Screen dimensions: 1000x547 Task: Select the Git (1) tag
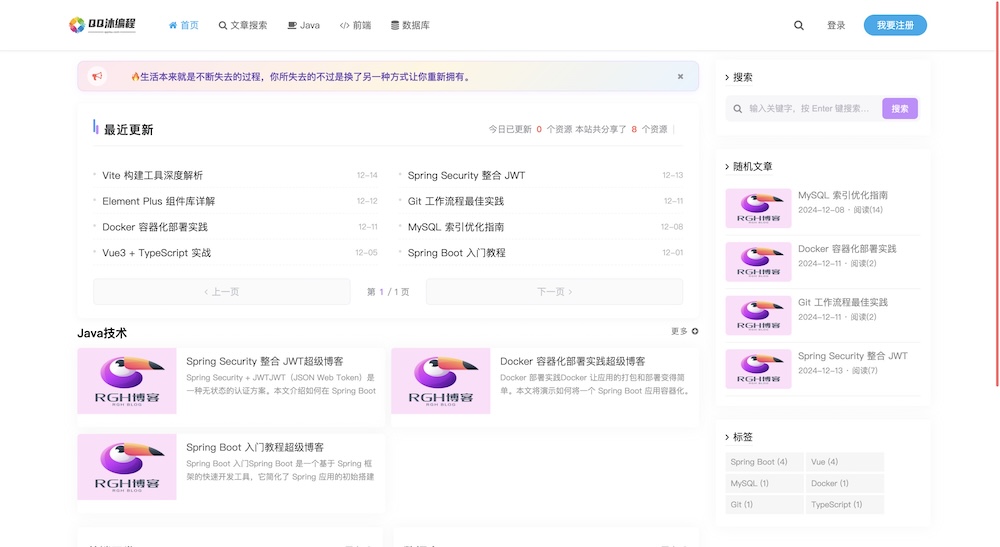click(x=764, y=504)
